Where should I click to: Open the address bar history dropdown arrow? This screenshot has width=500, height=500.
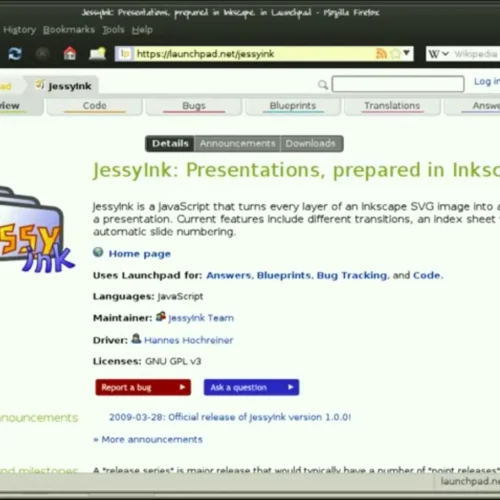tap(407, 53)
